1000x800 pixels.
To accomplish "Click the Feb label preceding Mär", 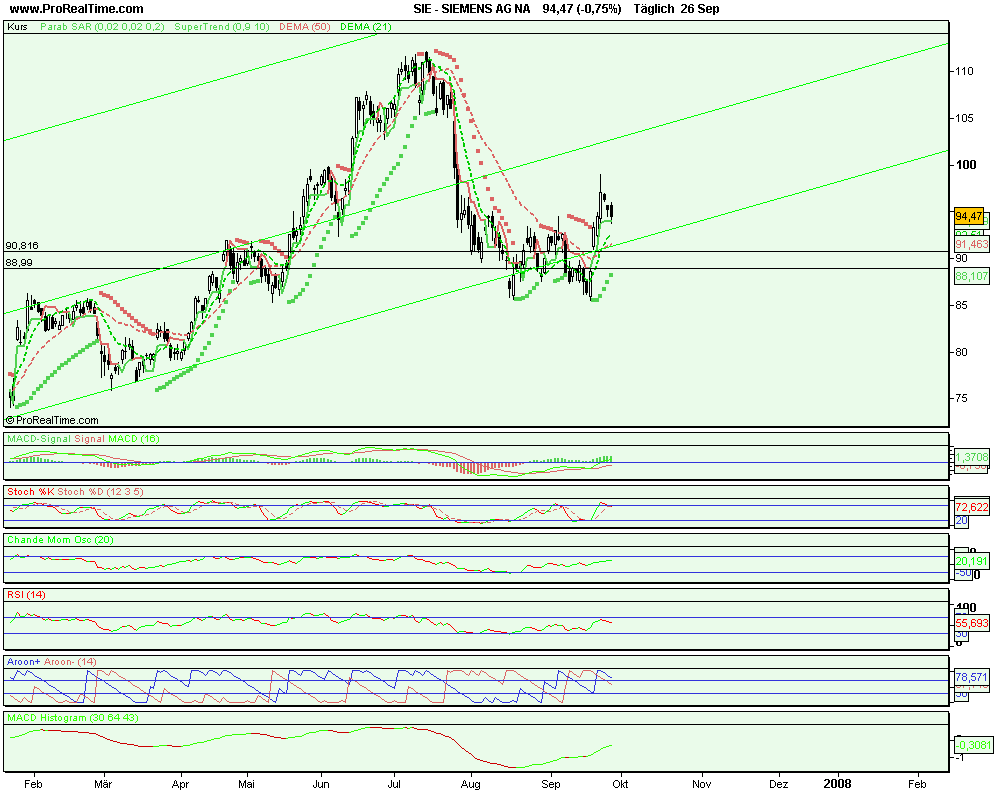I will (x=33, y=784).
